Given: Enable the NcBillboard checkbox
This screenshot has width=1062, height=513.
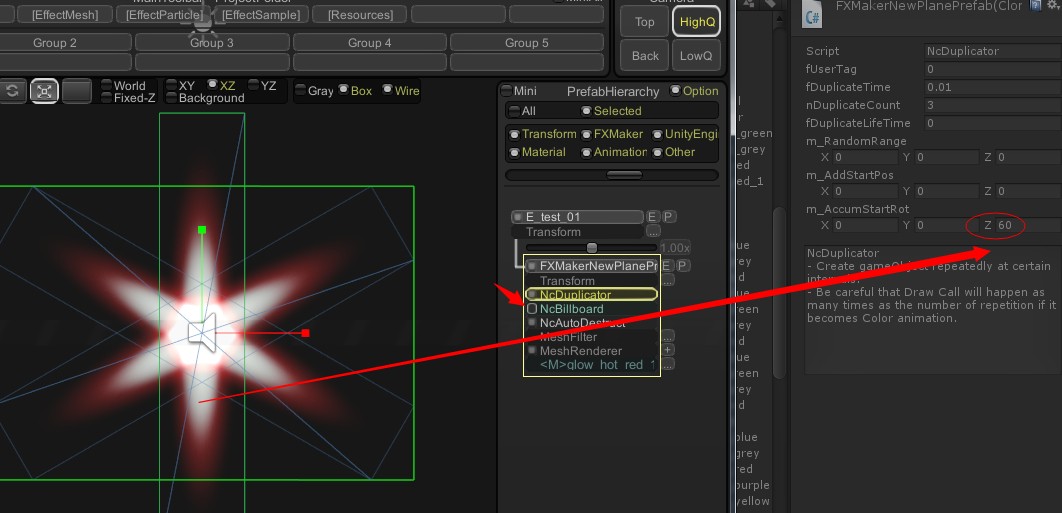Looking at the screenshot, I should coord(532,309).
